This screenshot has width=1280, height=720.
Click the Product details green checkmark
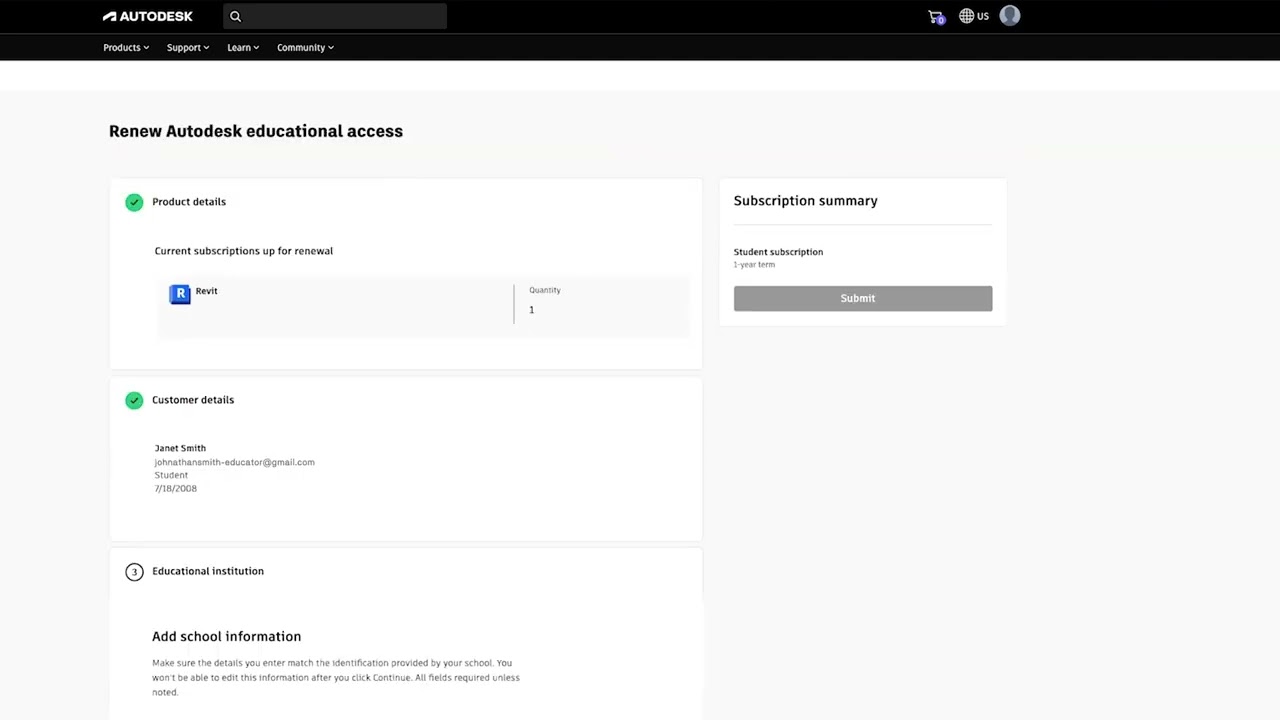[134, 202]
